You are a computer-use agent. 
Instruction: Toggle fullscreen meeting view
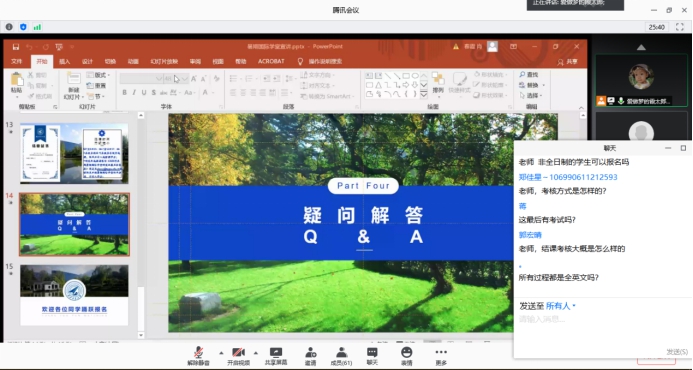pos(680,27)
